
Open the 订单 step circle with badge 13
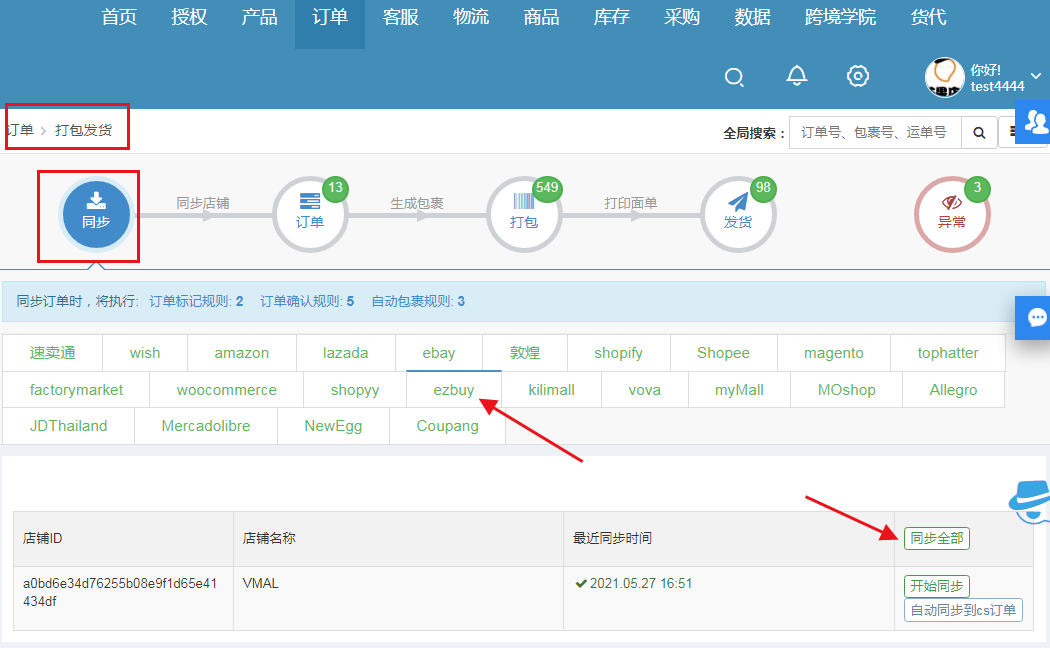click(310, 213)
